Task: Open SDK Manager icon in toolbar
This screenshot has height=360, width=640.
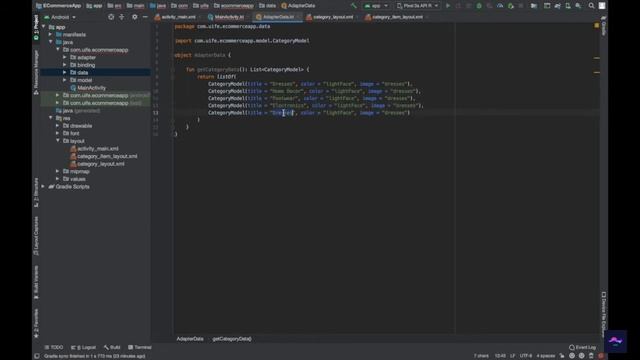Action: tap(578, 6)
